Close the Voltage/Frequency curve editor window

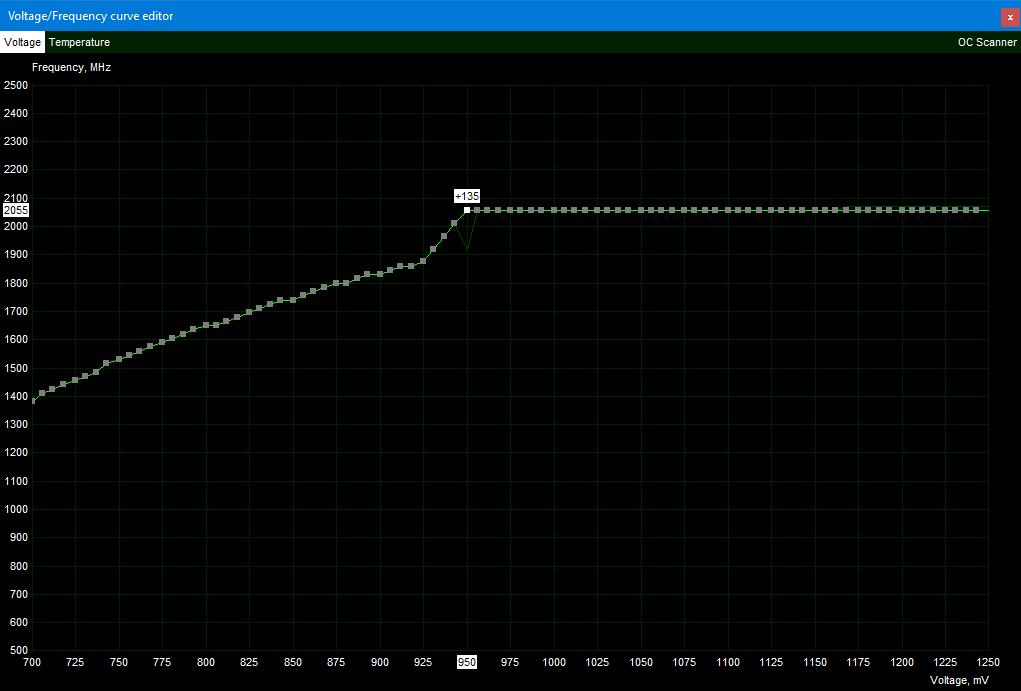pyautogui.click(x=1010, y=17)
